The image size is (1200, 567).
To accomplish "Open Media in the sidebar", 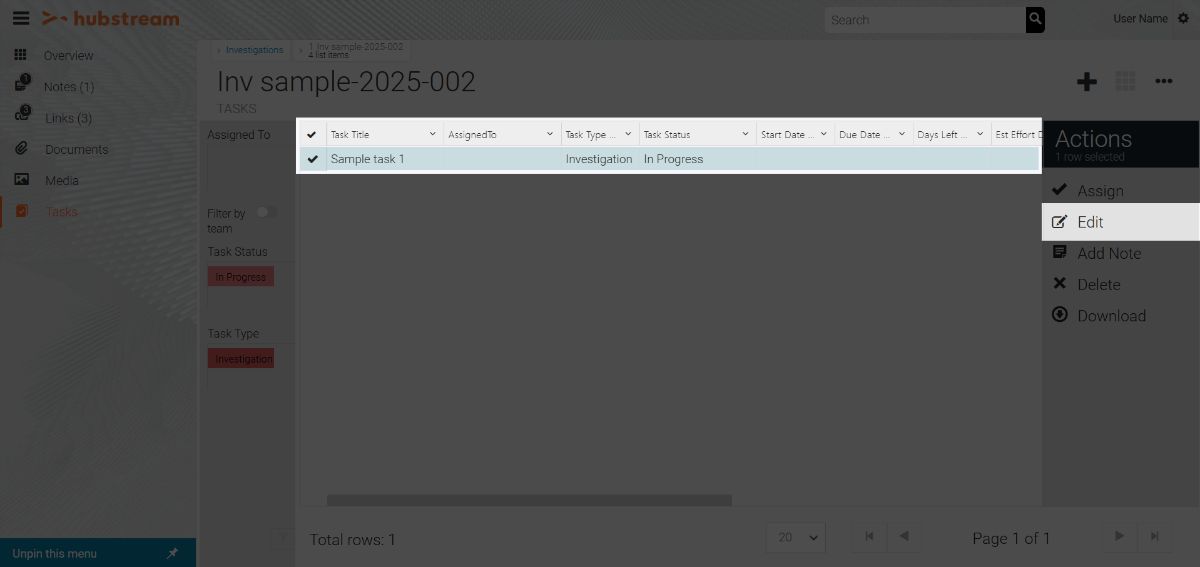I will point(61,180).
